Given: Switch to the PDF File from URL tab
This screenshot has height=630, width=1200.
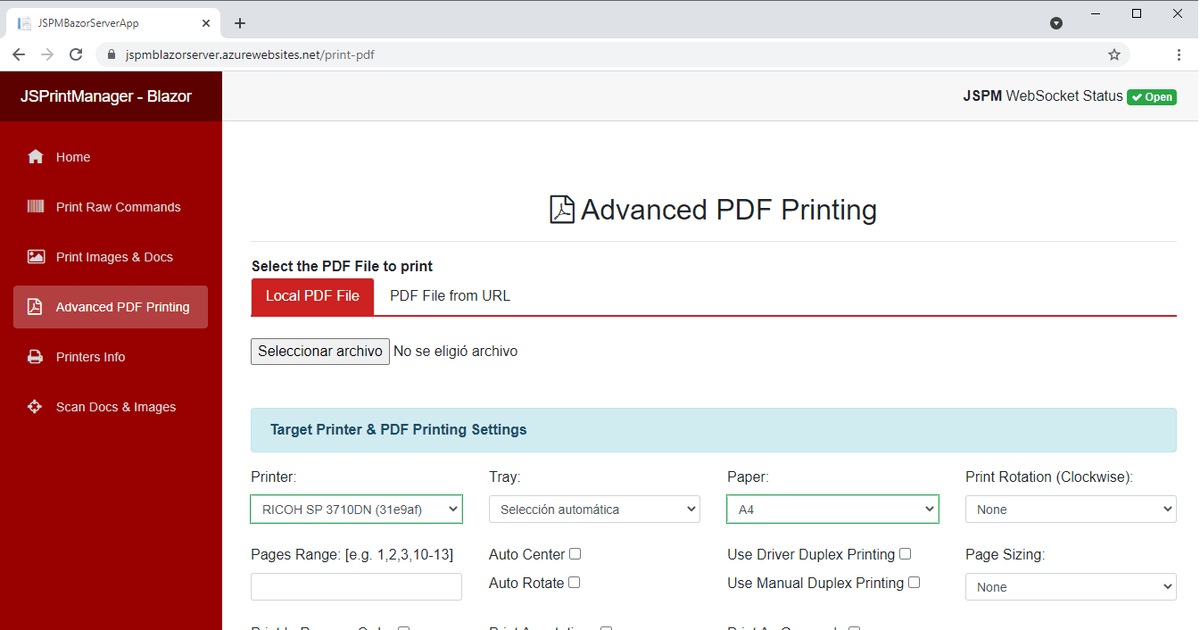Looking at the screenshot, I should pyautogui.click(x=449, y=295).
